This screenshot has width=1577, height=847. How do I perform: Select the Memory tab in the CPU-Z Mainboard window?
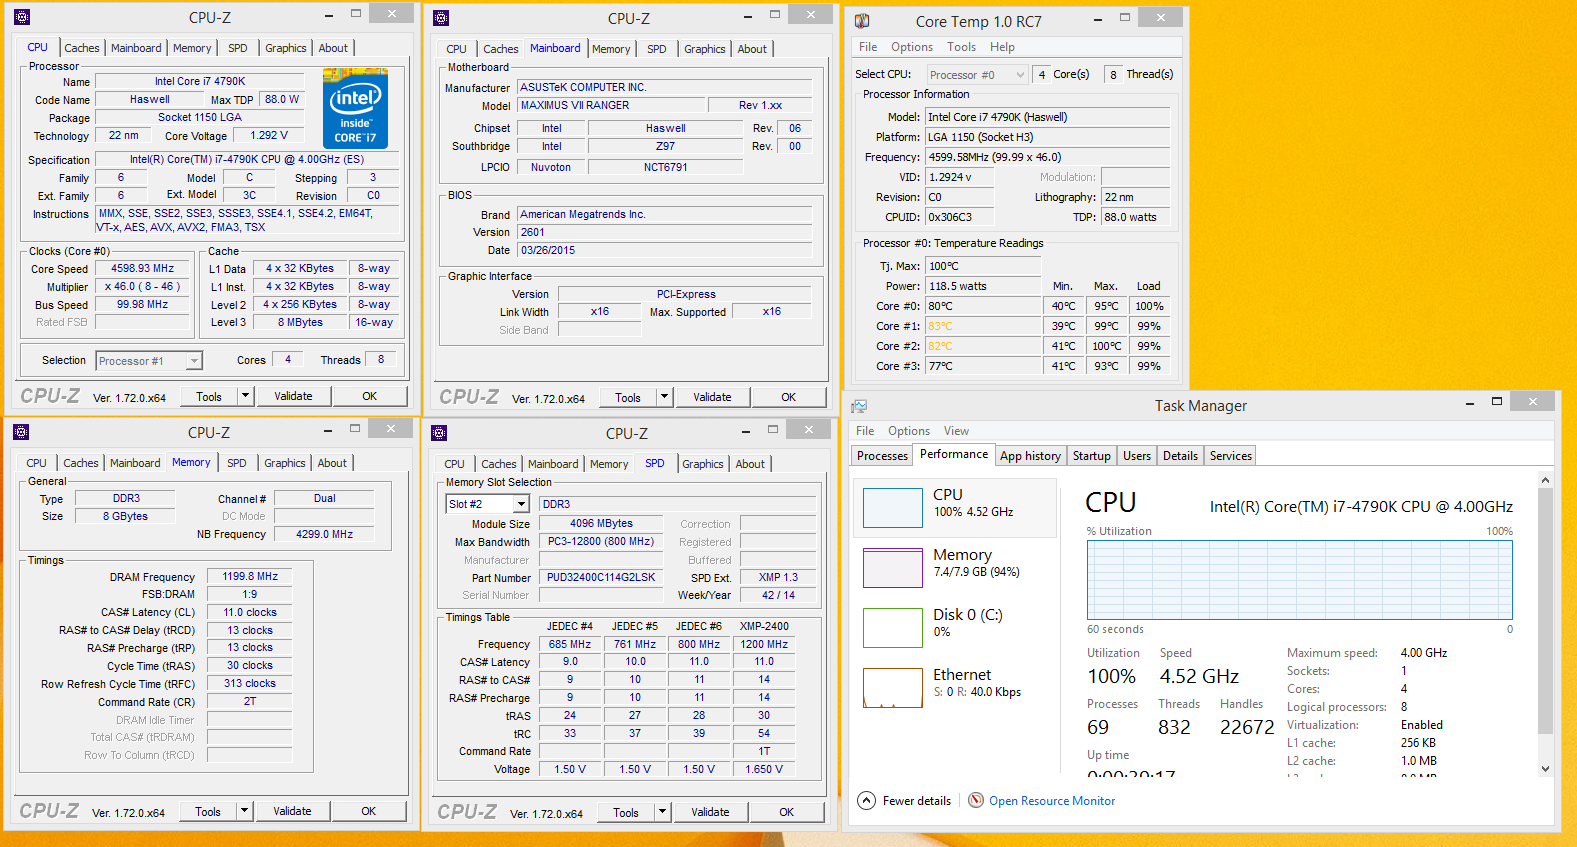tap(611, 49)
